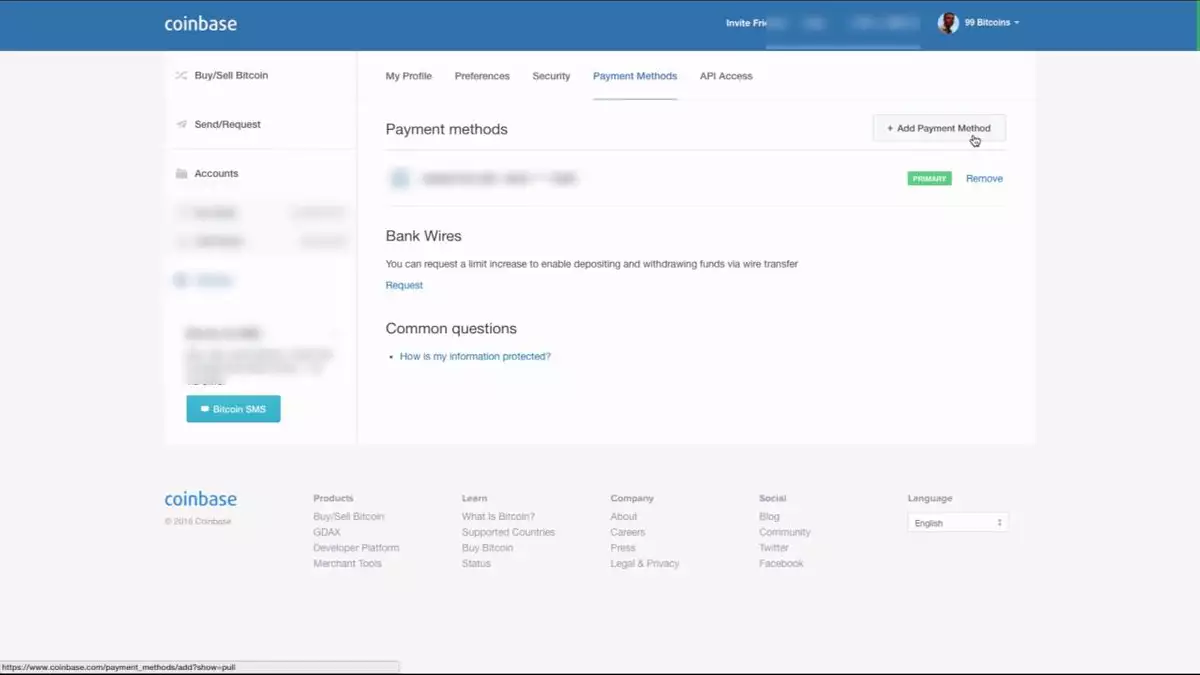Viewport: 1200px width, 675px height.
Task: Open Supported Countries footer link
Action: [x=508, y=532]
